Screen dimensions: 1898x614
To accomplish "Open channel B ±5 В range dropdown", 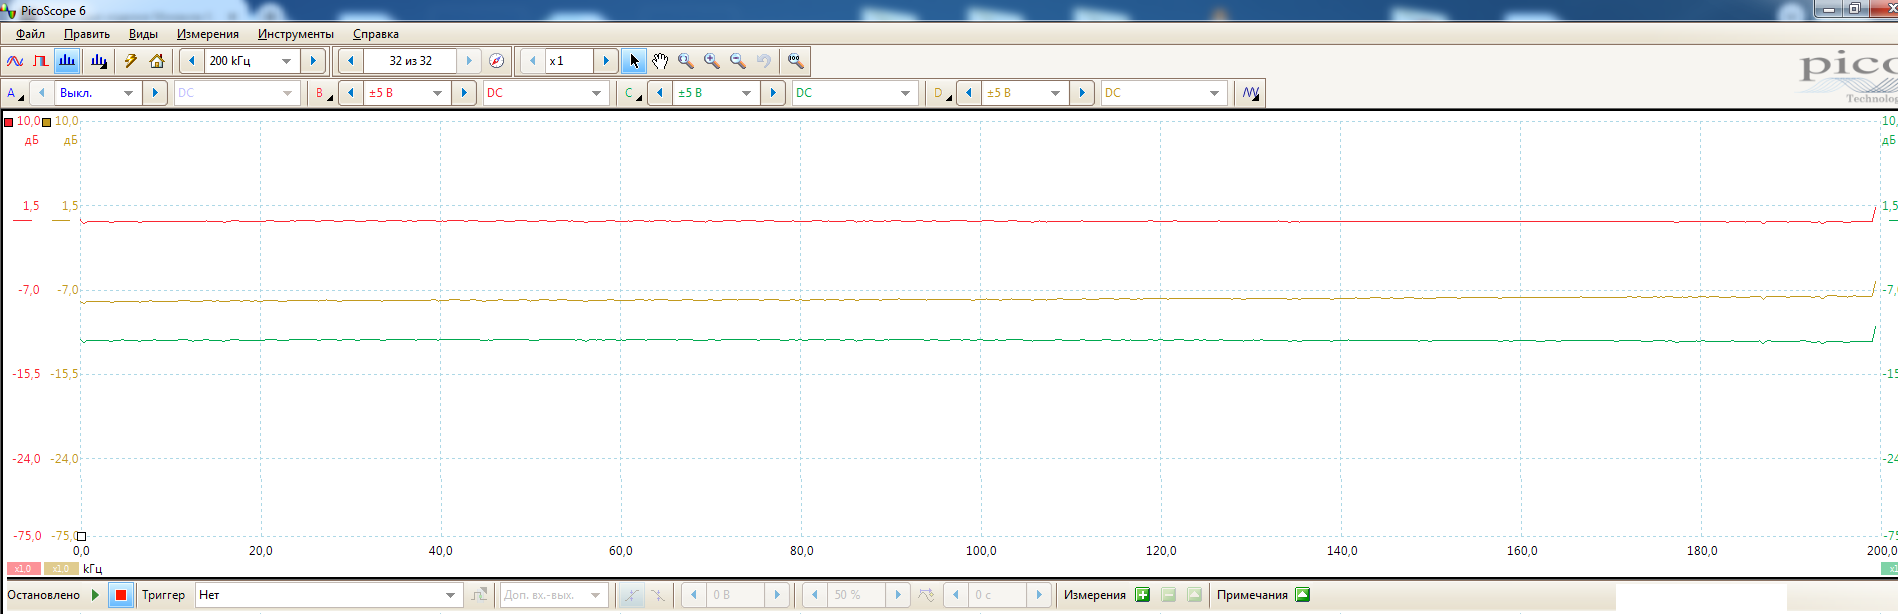I will point(437,93).
